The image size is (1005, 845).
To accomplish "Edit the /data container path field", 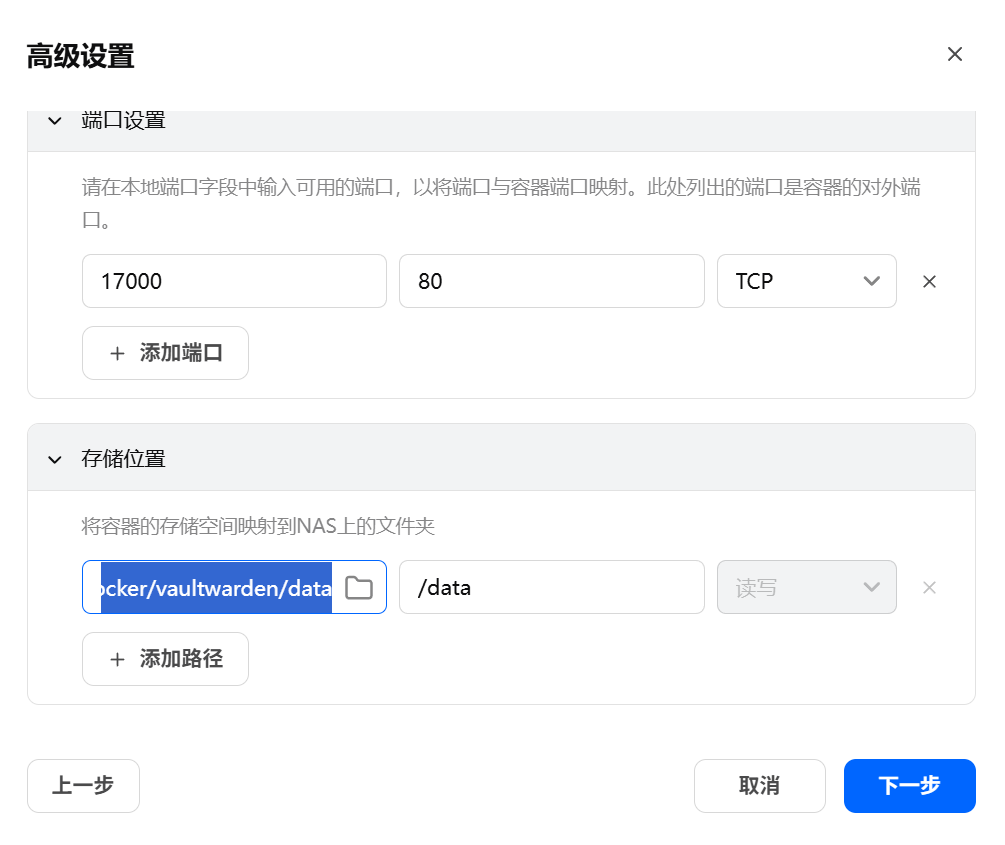I will tap(551, 587).
